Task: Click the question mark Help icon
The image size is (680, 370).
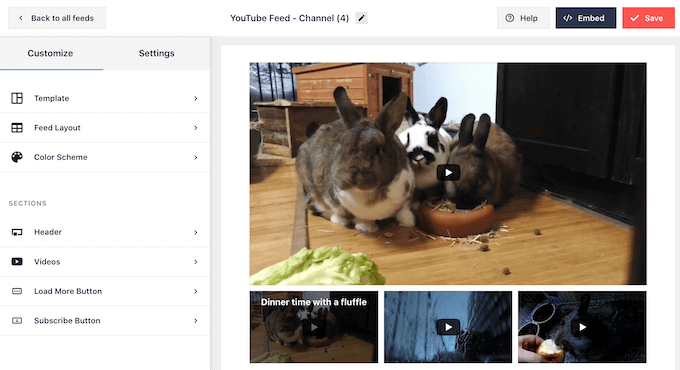Action: (510, 18)
